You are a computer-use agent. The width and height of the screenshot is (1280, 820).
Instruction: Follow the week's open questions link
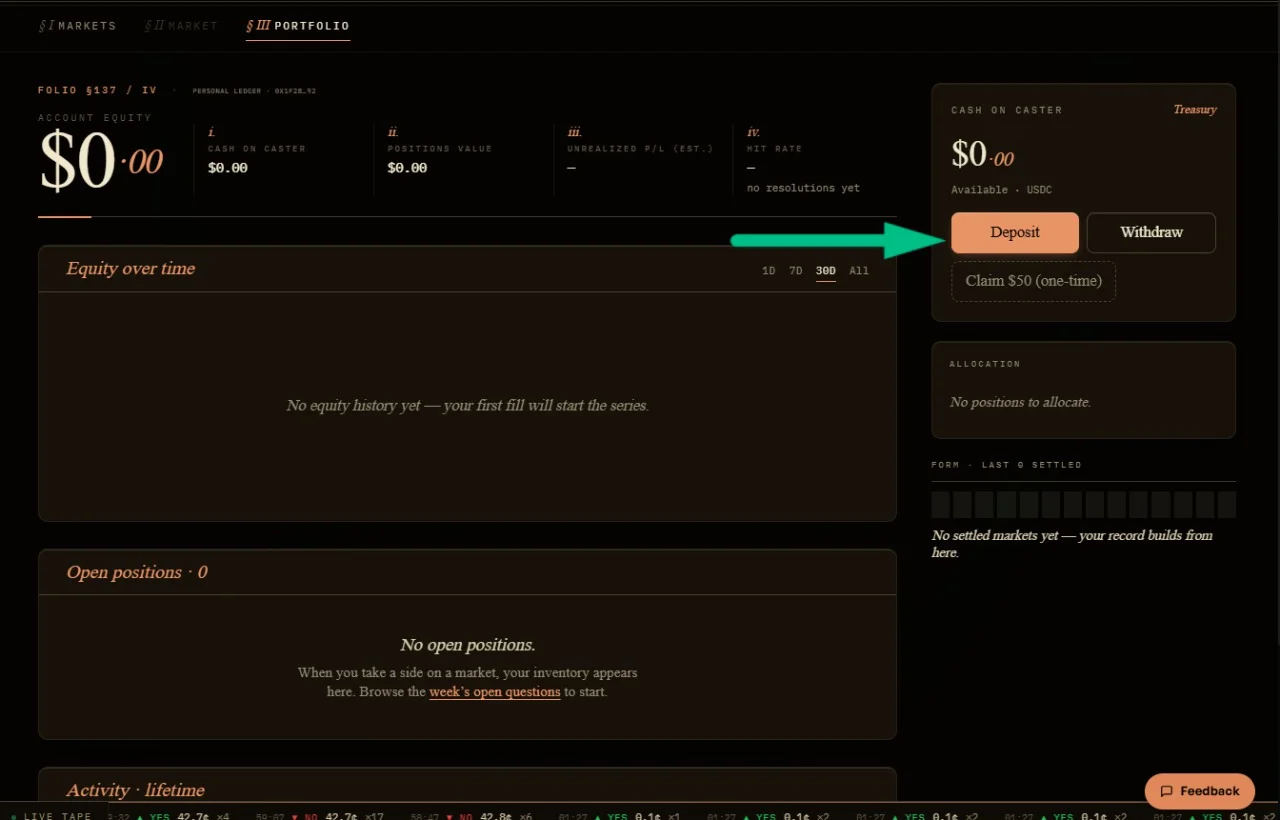tap(495, 692)
